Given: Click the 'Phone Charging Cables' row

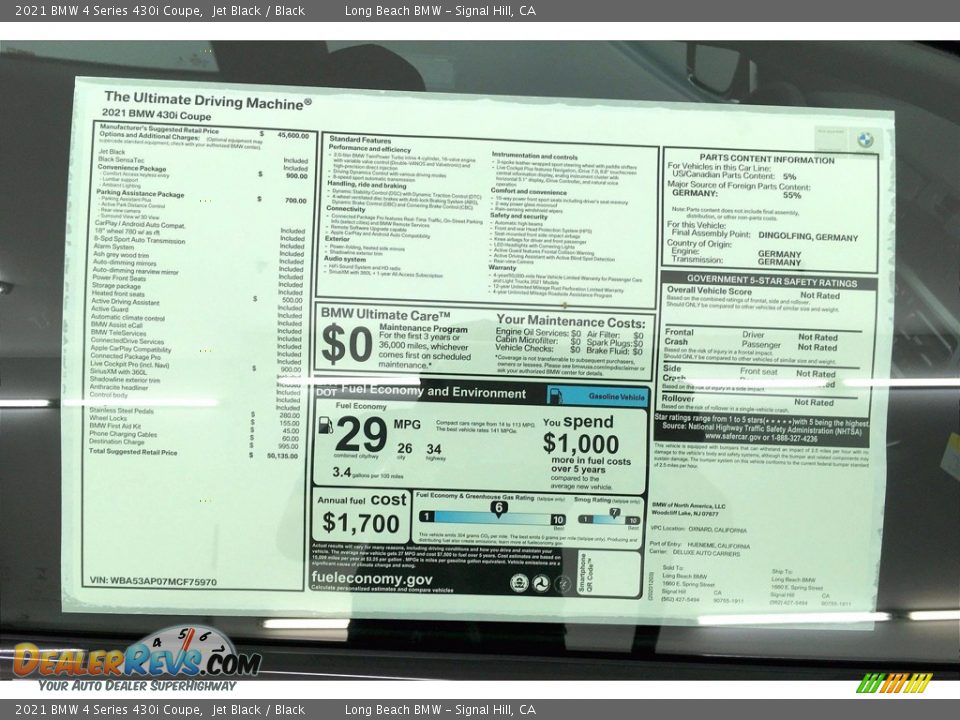Looking at the screenshot, I should point(123,434).
